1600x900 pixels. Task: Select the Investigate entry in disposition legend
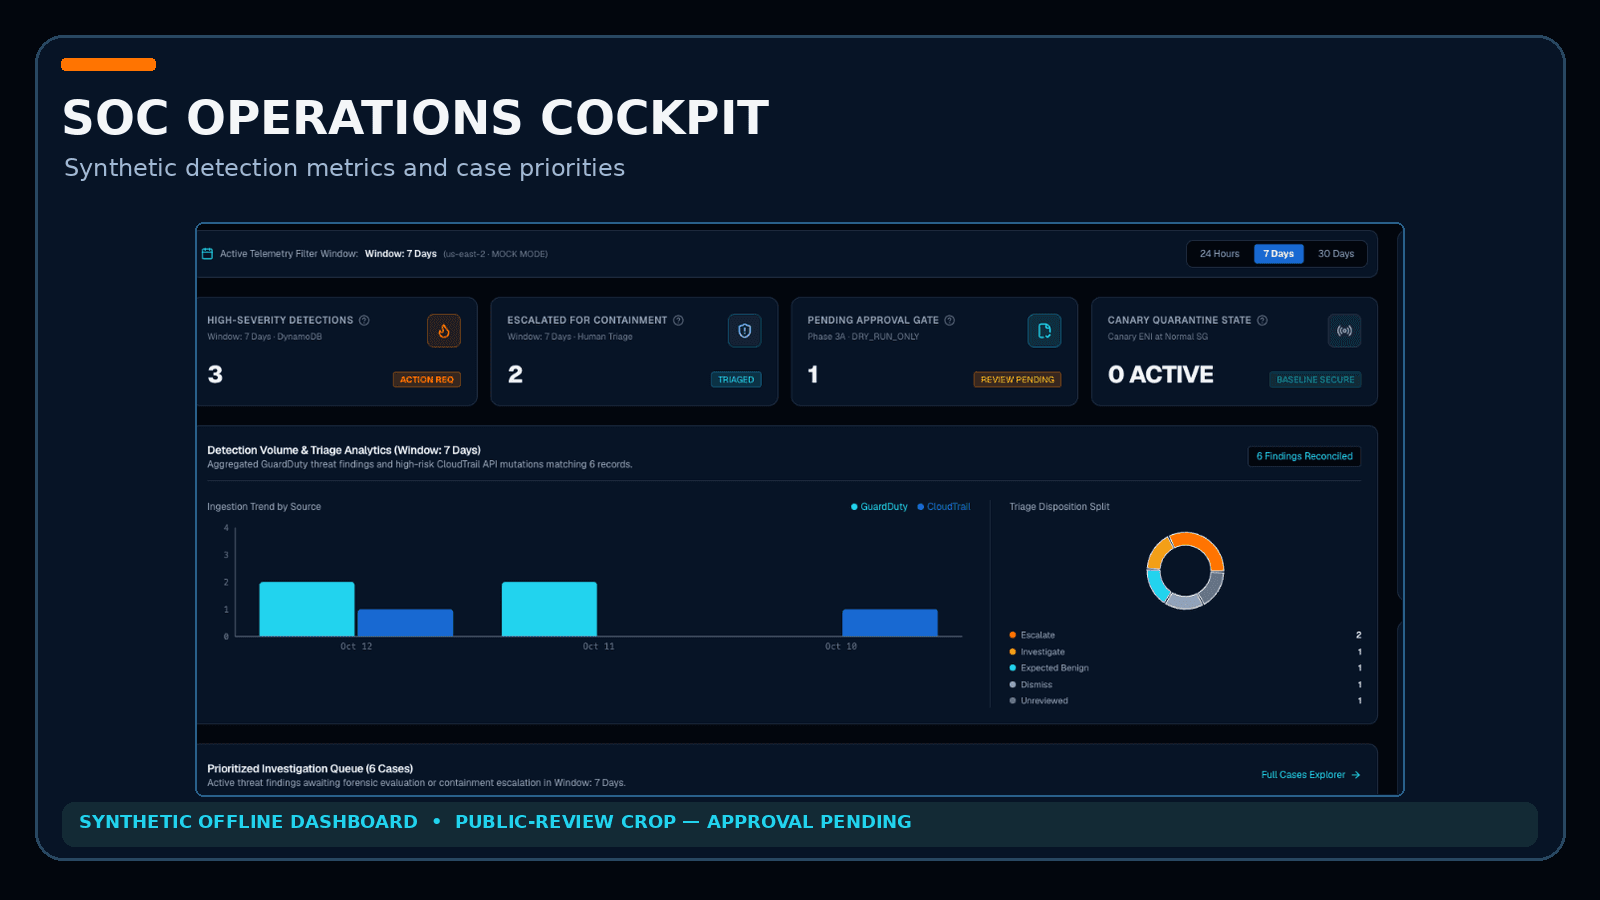pyautogui.click(x=1185, y=652)
